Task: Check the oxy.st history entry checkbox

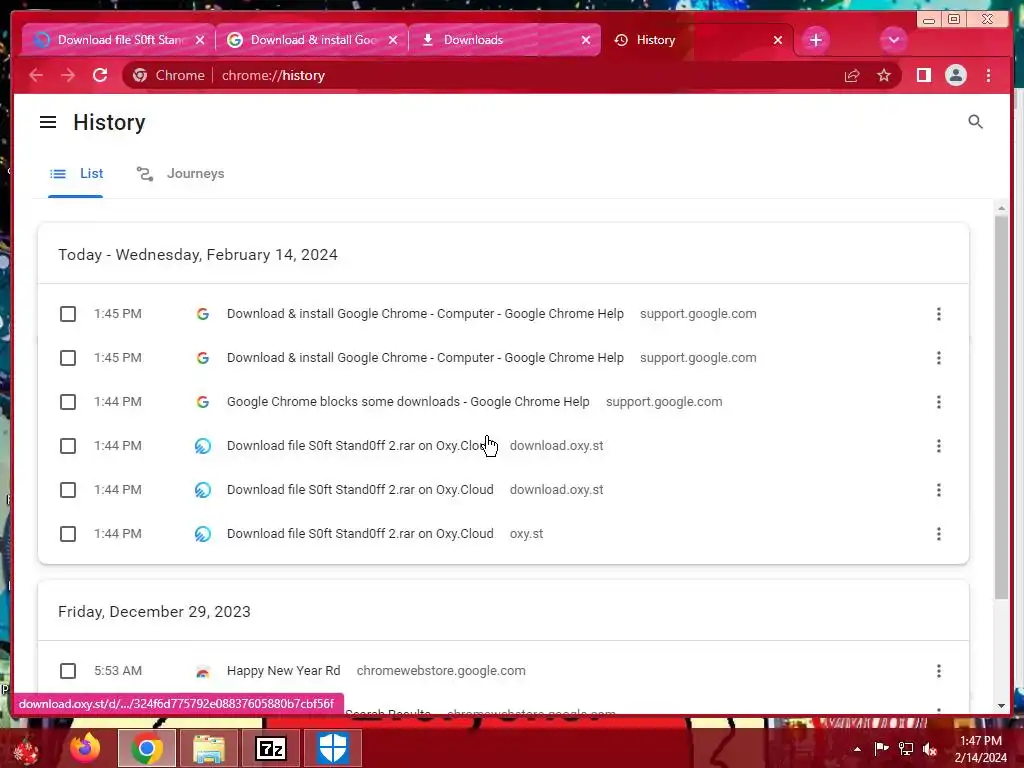Action: 68,534
